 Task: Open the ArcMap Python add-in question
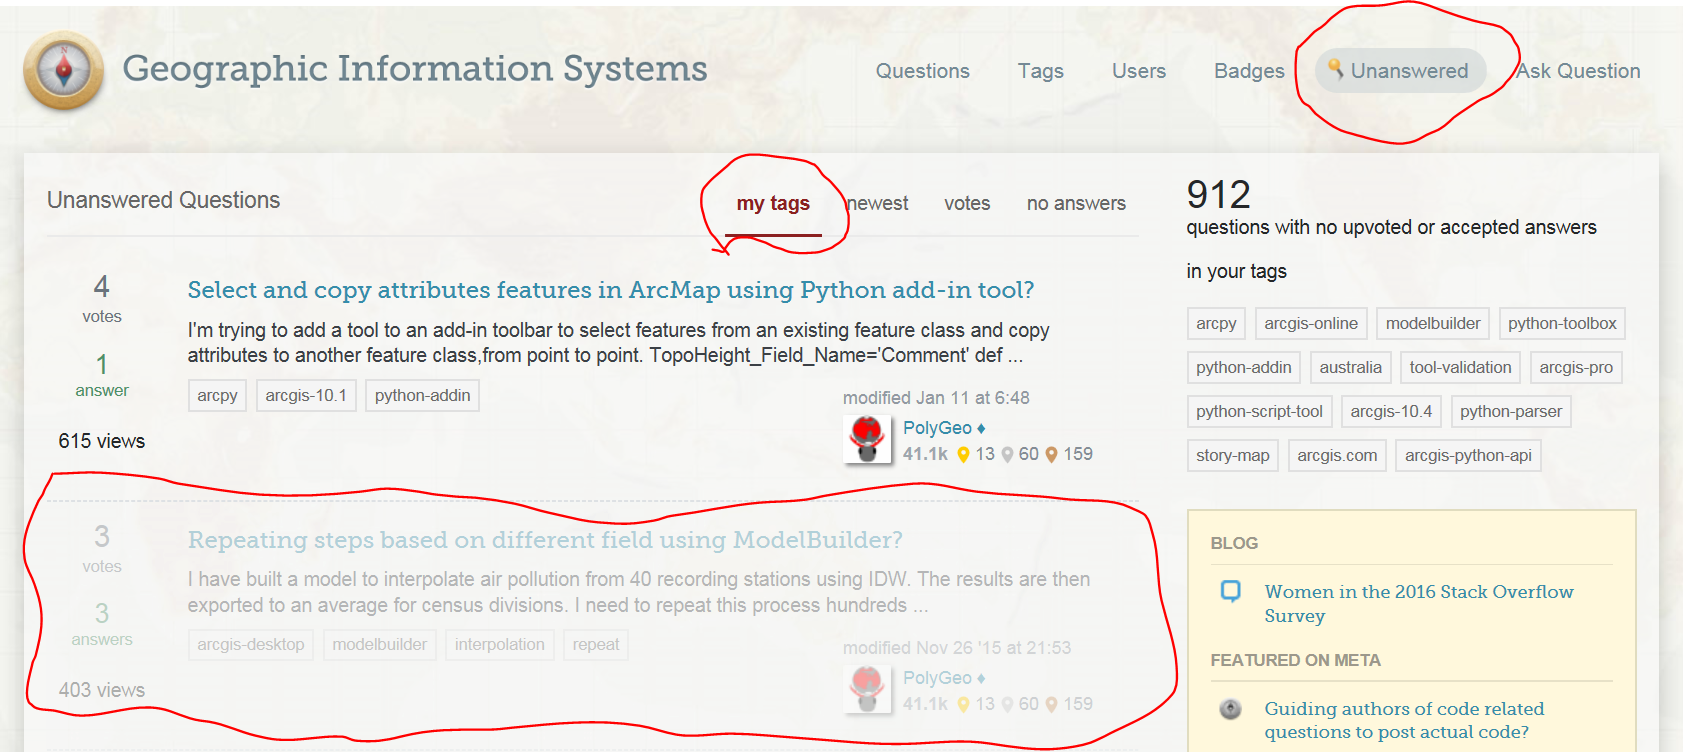(x=611, y=290)
